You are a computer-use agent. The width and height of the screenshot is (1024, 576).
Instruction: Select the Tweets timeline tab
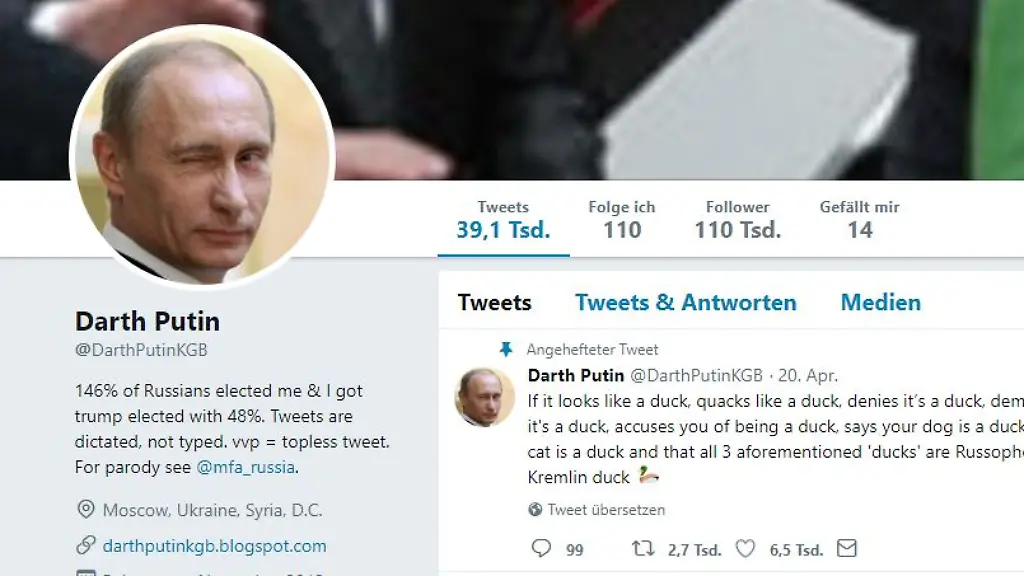click(x=494, y=302)
